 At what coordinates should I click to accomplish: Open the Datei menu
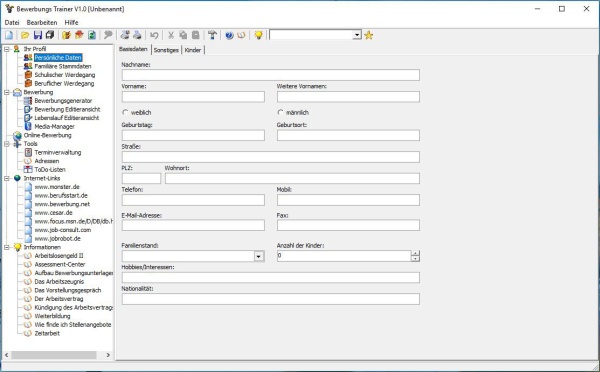[12, 23]
